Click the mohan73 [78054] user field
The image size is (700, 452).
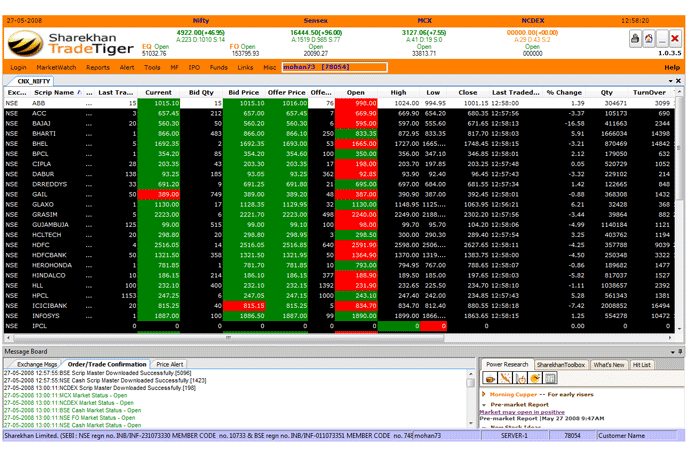pyautogui.click(x=334, y=67)
